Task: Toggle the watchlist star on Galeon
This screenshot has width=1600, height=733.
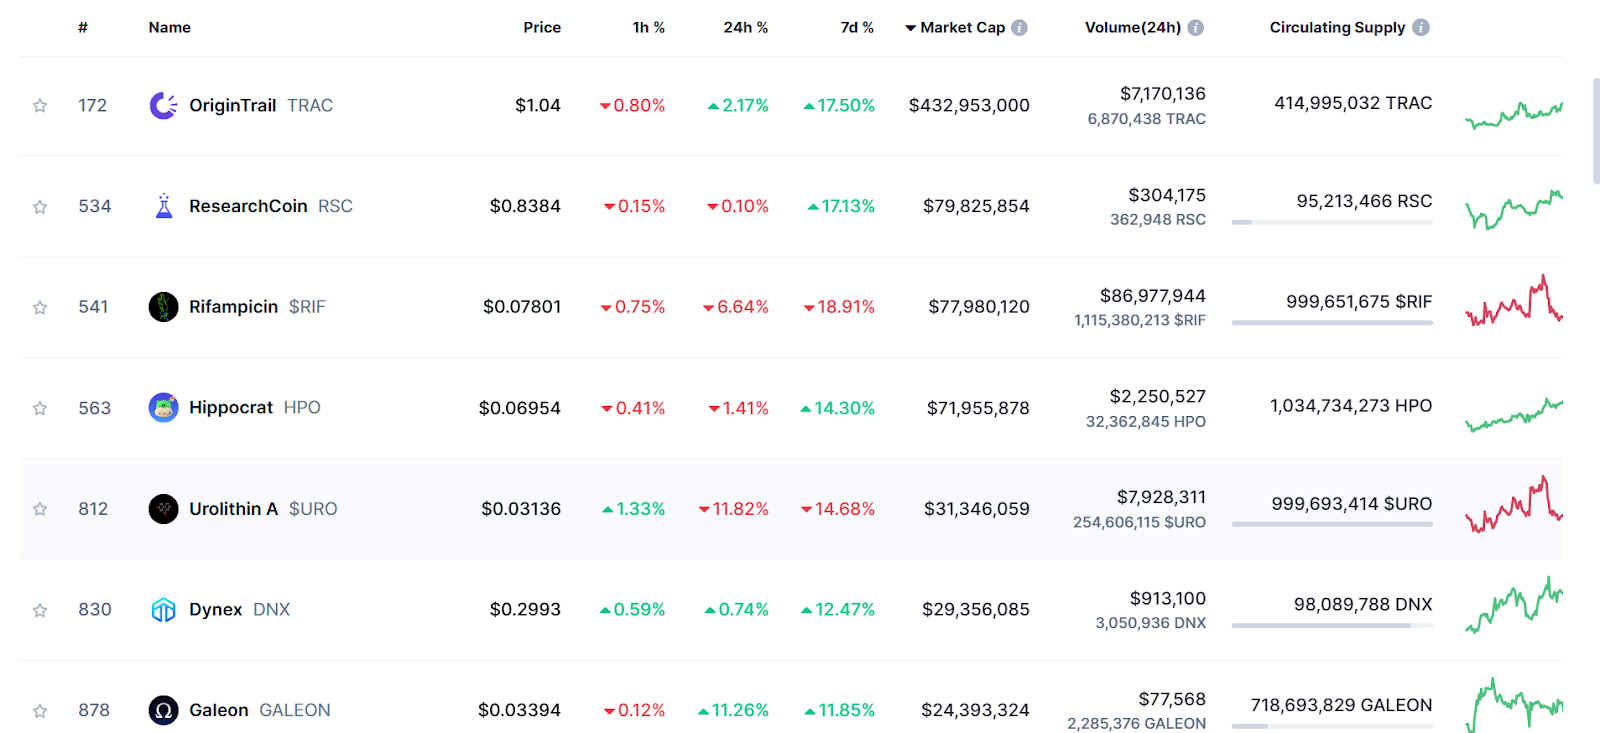Action: [39, 710]
